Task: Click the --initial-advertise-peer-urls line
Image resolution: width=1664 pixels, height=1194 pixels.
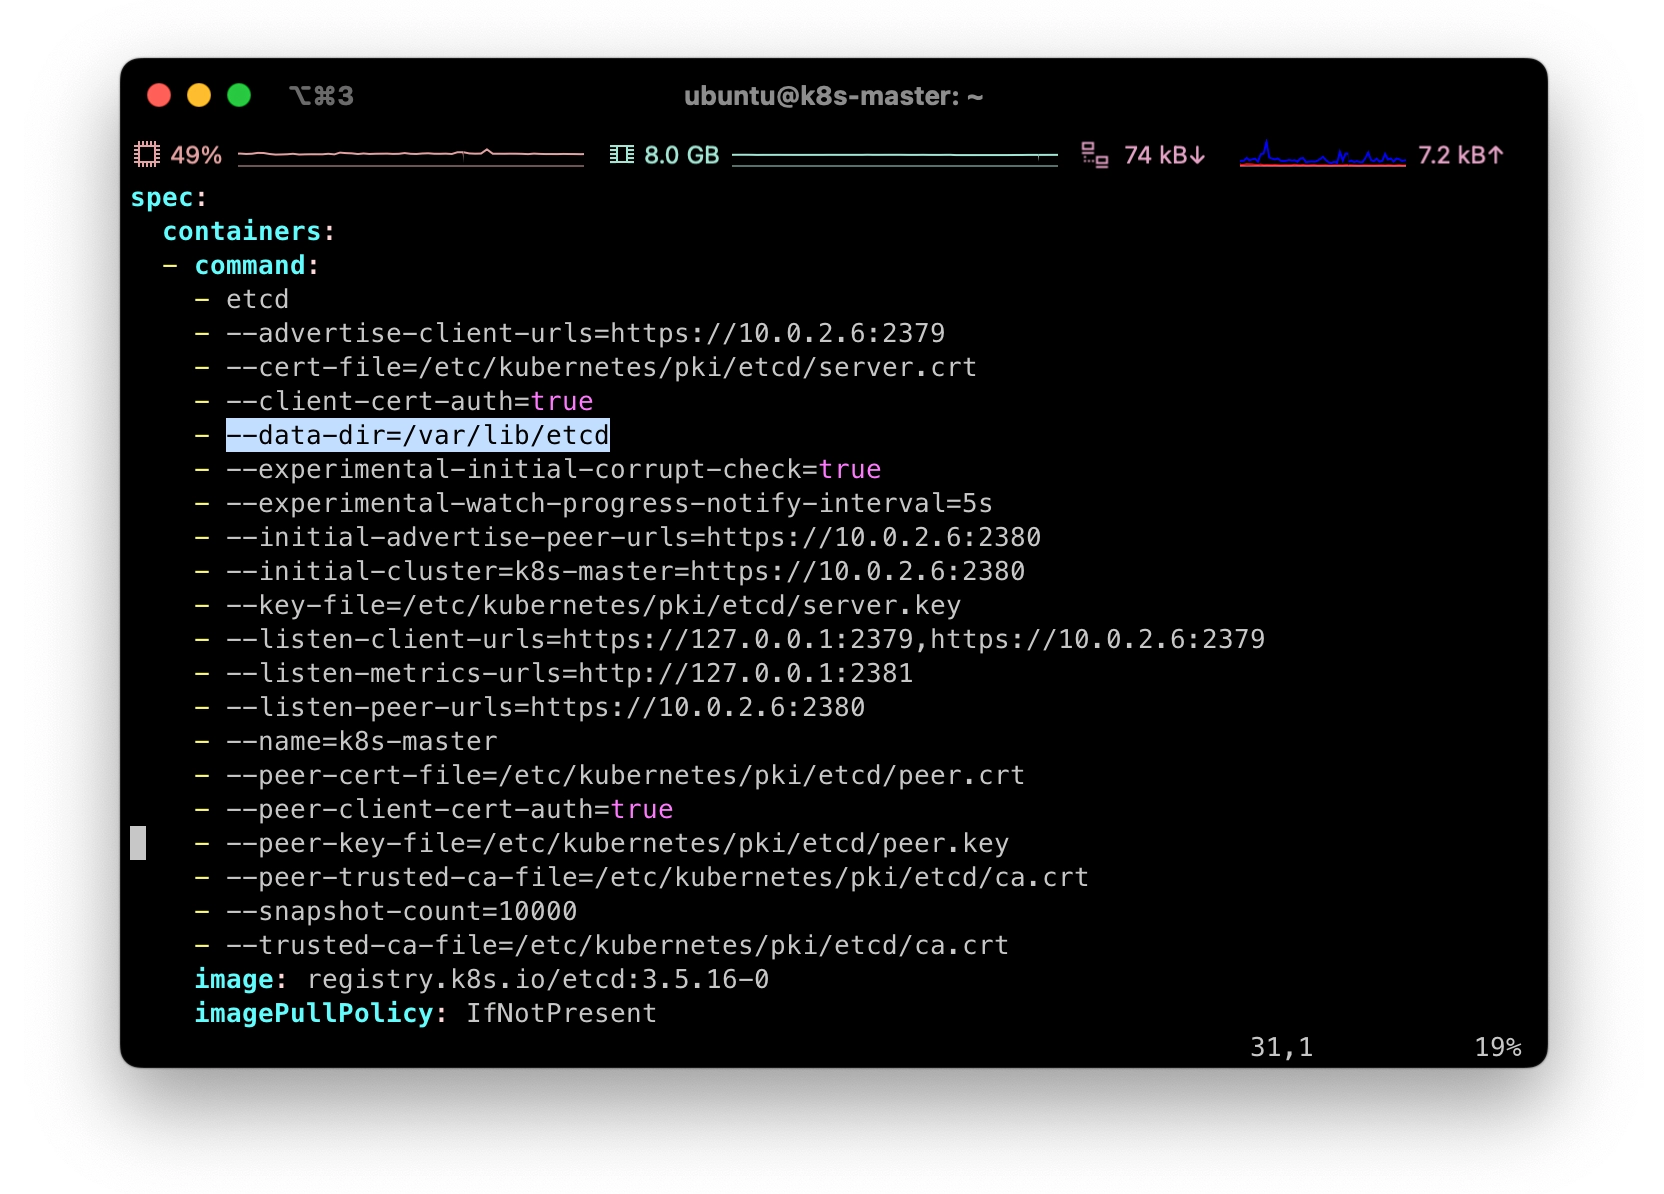Action: 633,537
